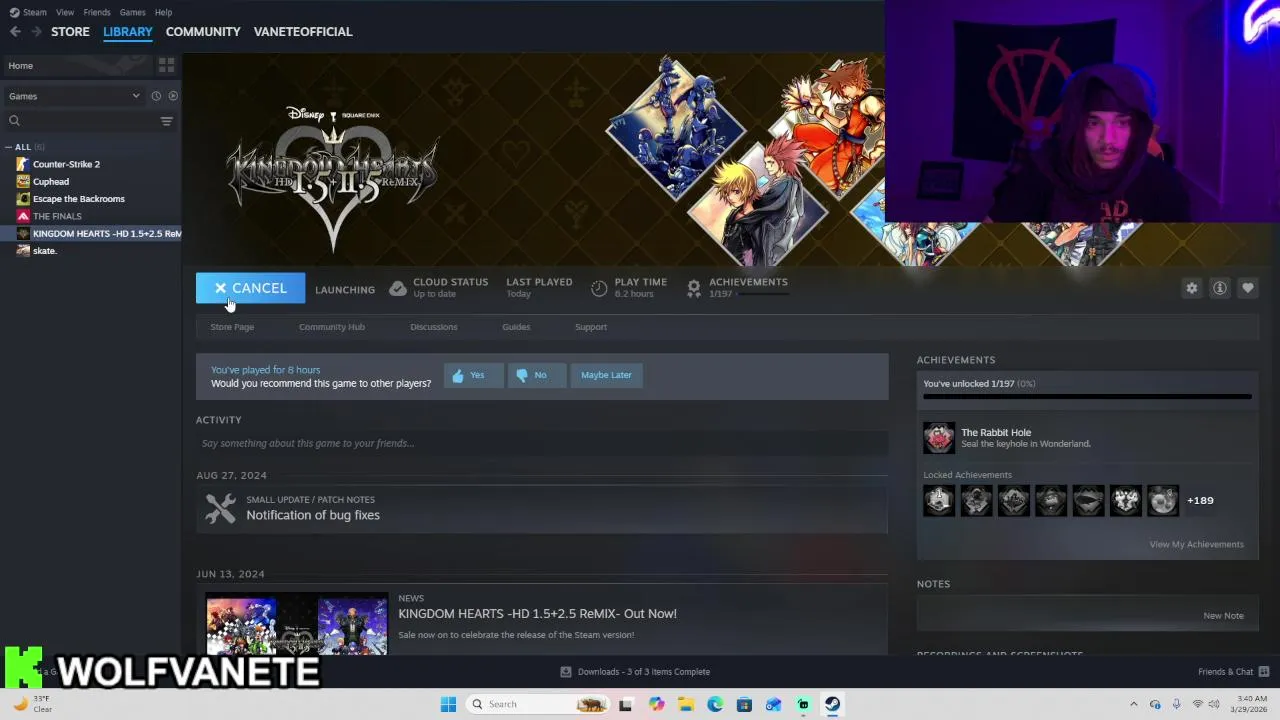Click the first locked achievement icon
Viewport: 1280px width, 720px height.
tap(939, 500)
